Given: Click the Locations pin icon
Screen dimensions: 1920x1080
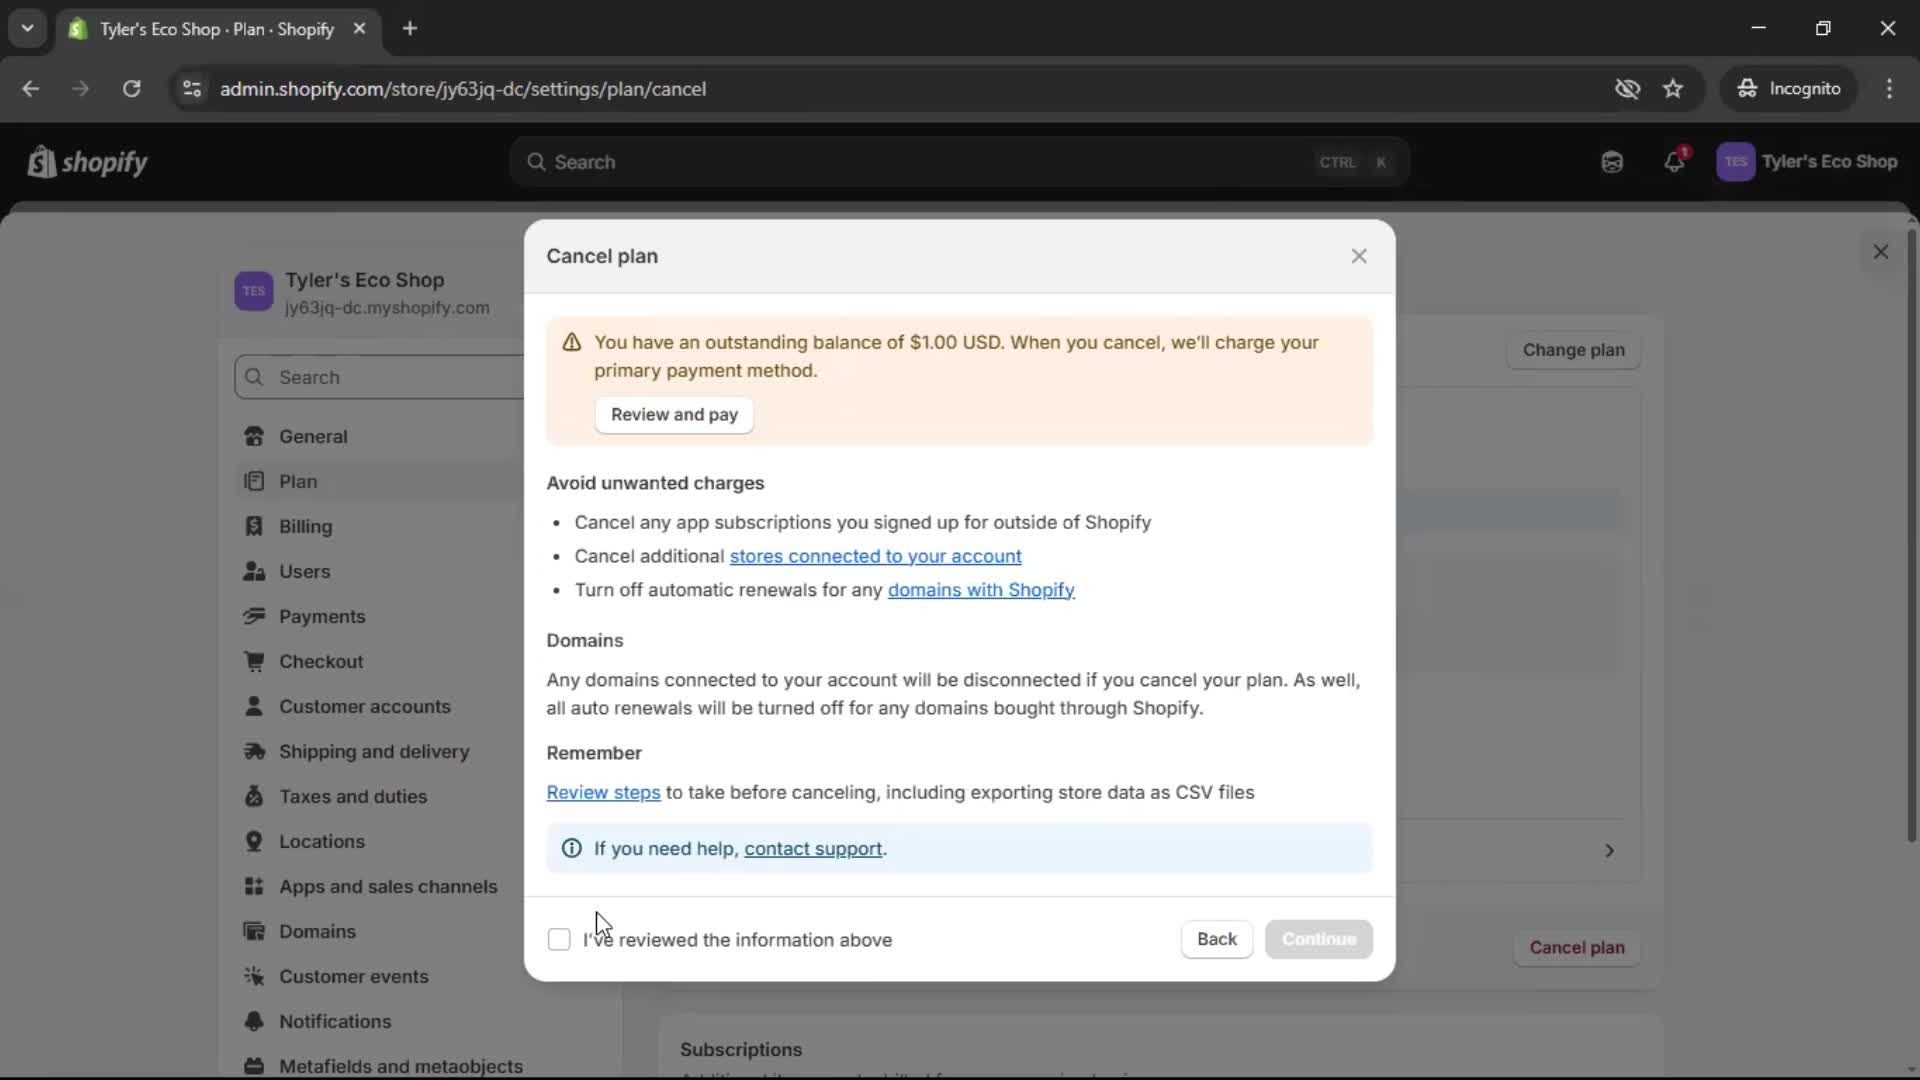Looking at the screenshot, I should 254,841.
